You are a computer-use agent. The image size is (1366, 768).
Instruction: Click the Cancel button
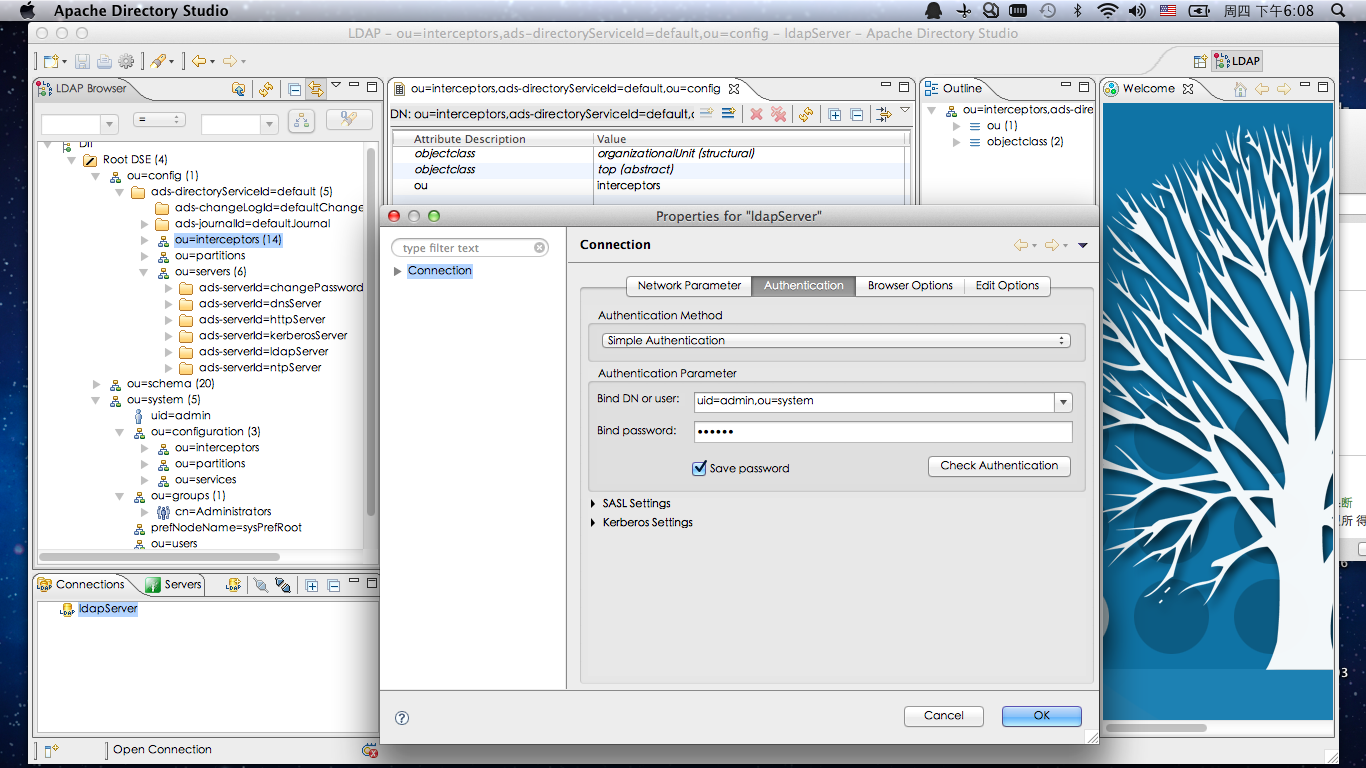[943, 716]
